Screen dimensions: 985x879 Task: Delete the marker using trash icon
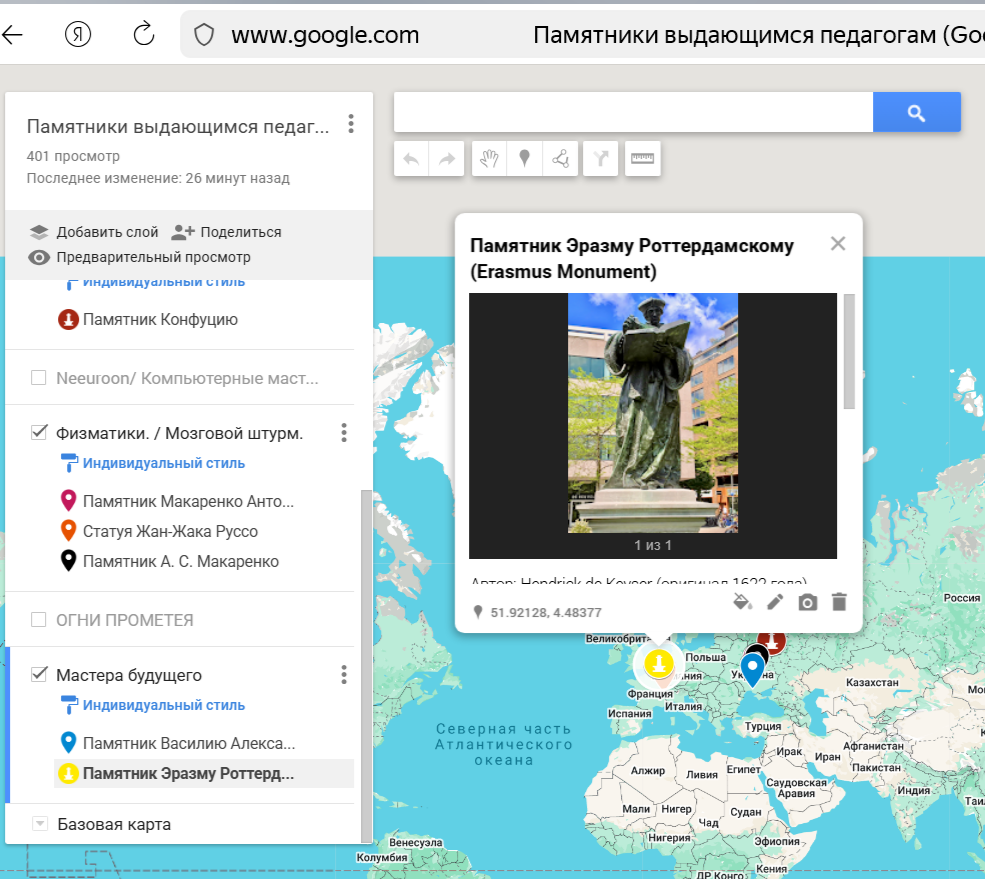(x=839, y=602)
